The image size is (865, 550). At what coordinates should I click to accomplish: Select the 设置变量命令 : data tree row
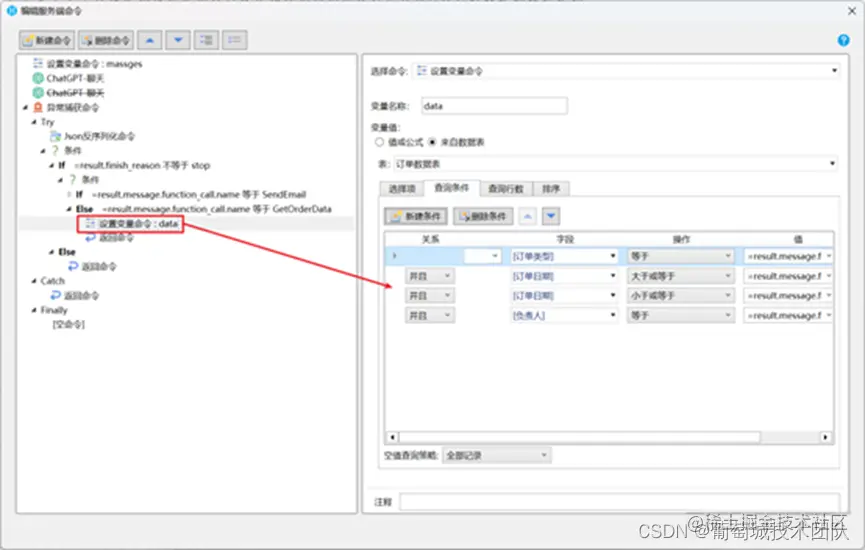[x=186, y=223]
